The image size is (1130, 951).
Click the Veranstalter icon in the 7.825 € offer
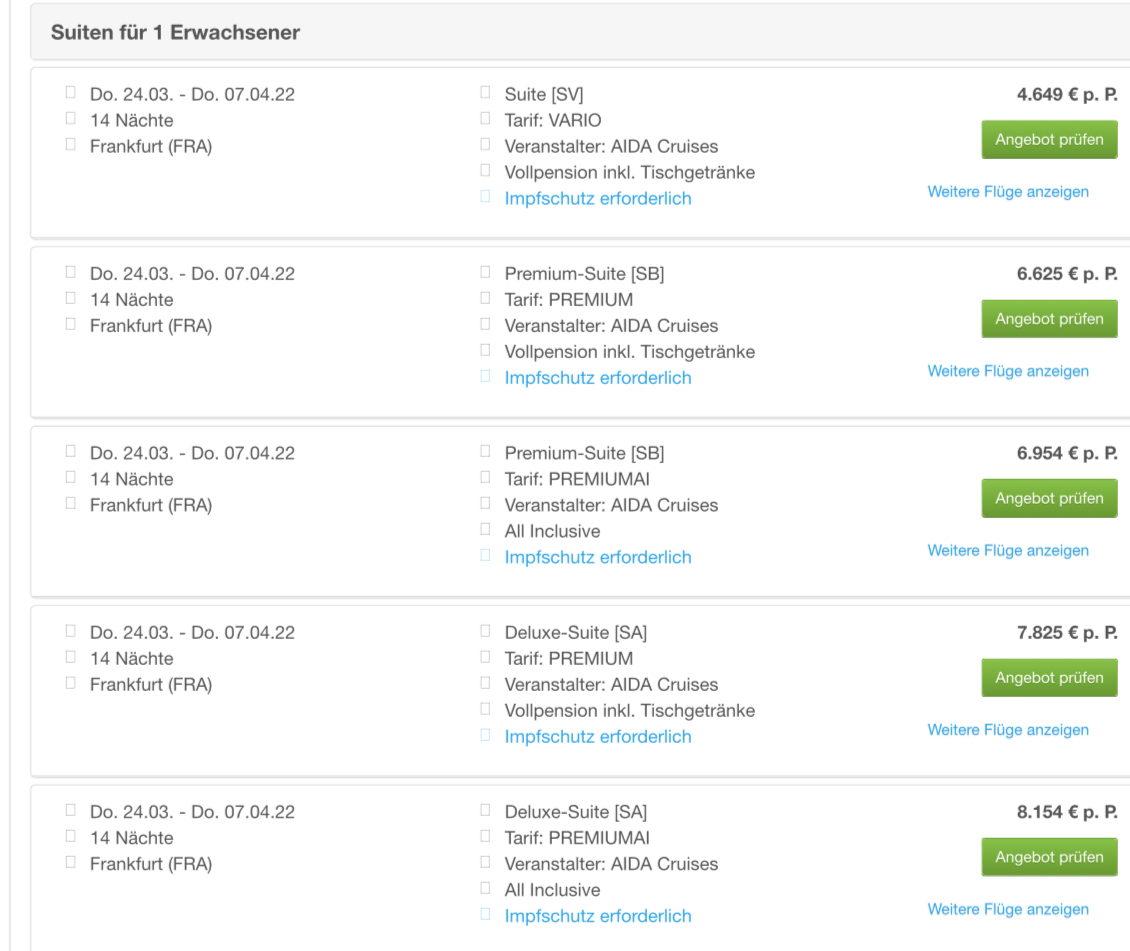click(x=486, y=685)
